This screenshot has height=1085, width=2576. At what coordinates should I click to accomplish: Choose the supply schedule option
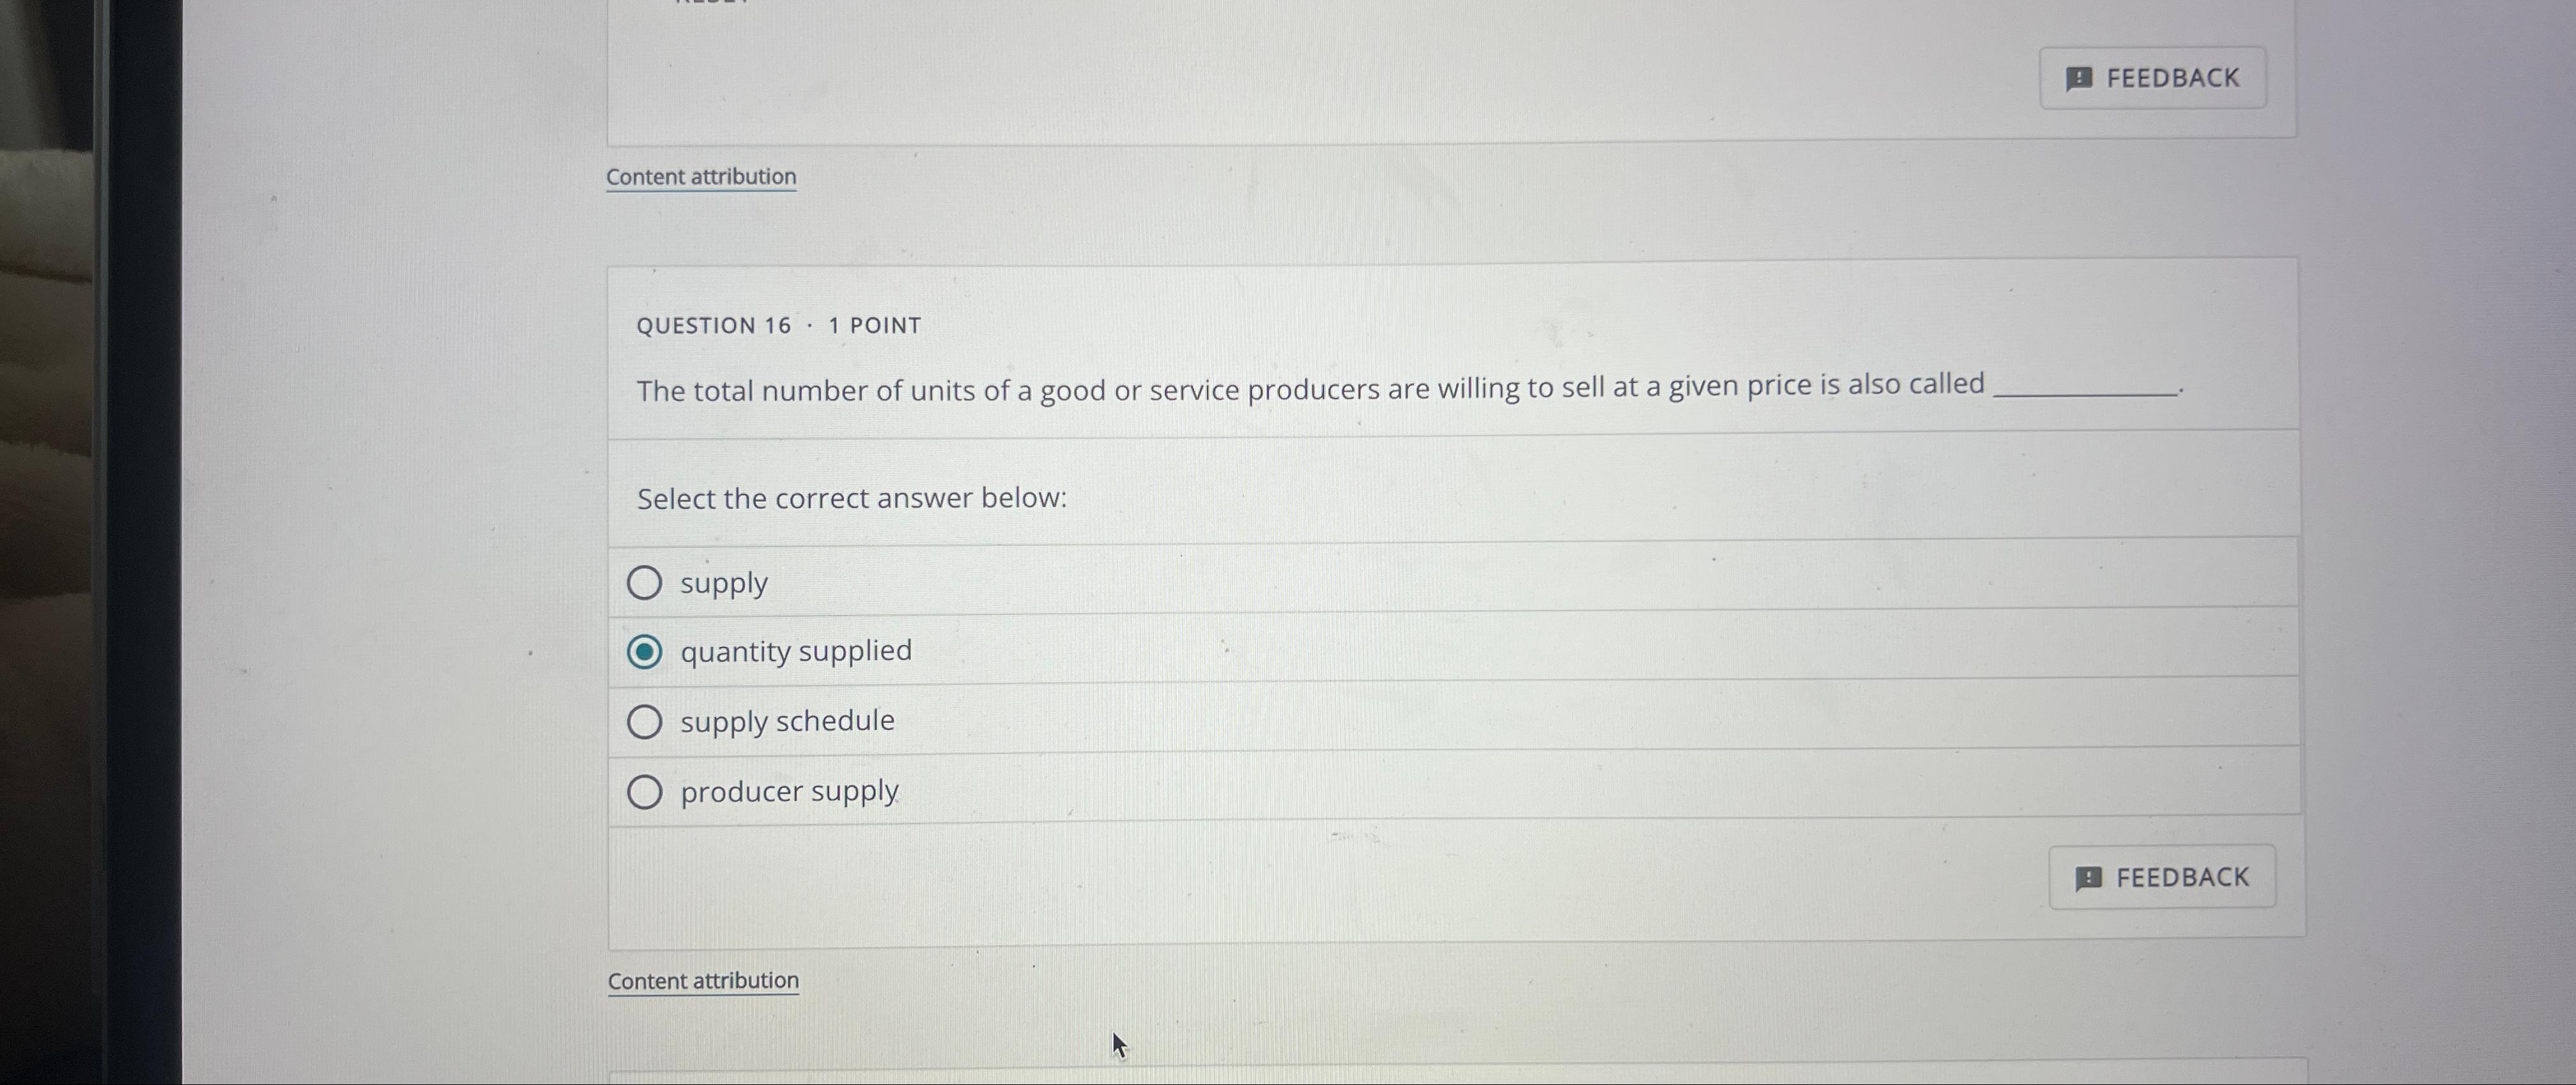click(645, 721)
